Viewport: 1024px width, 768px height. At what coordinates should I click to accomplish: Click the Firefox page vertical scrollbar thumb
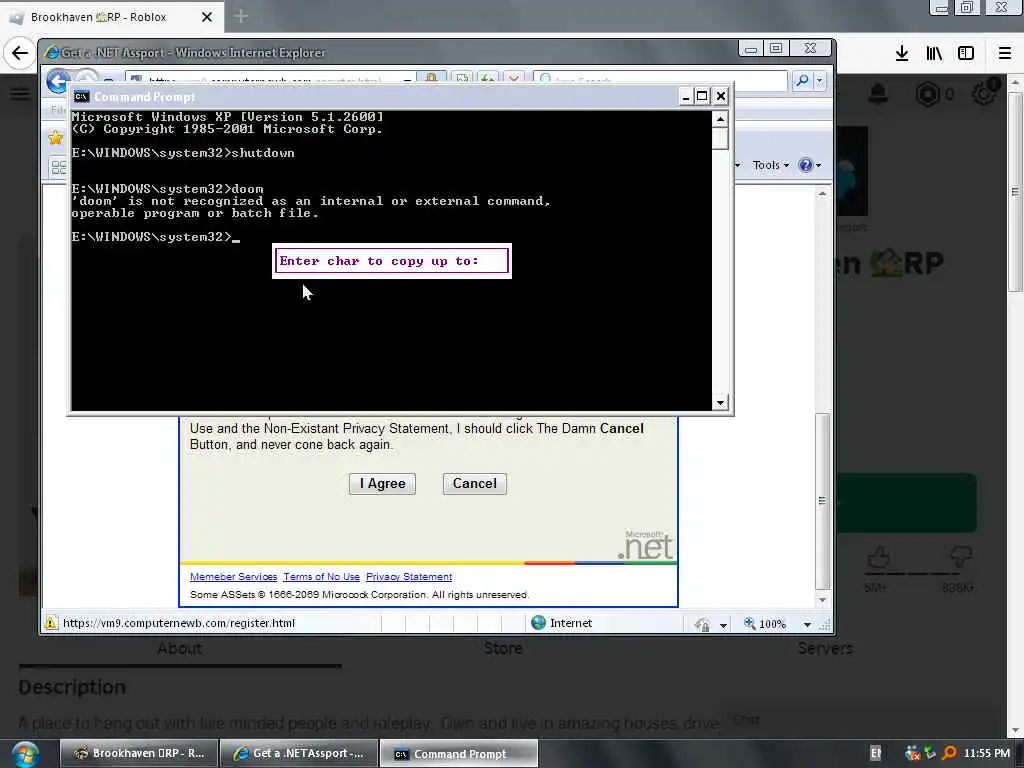coord(1015,192)
